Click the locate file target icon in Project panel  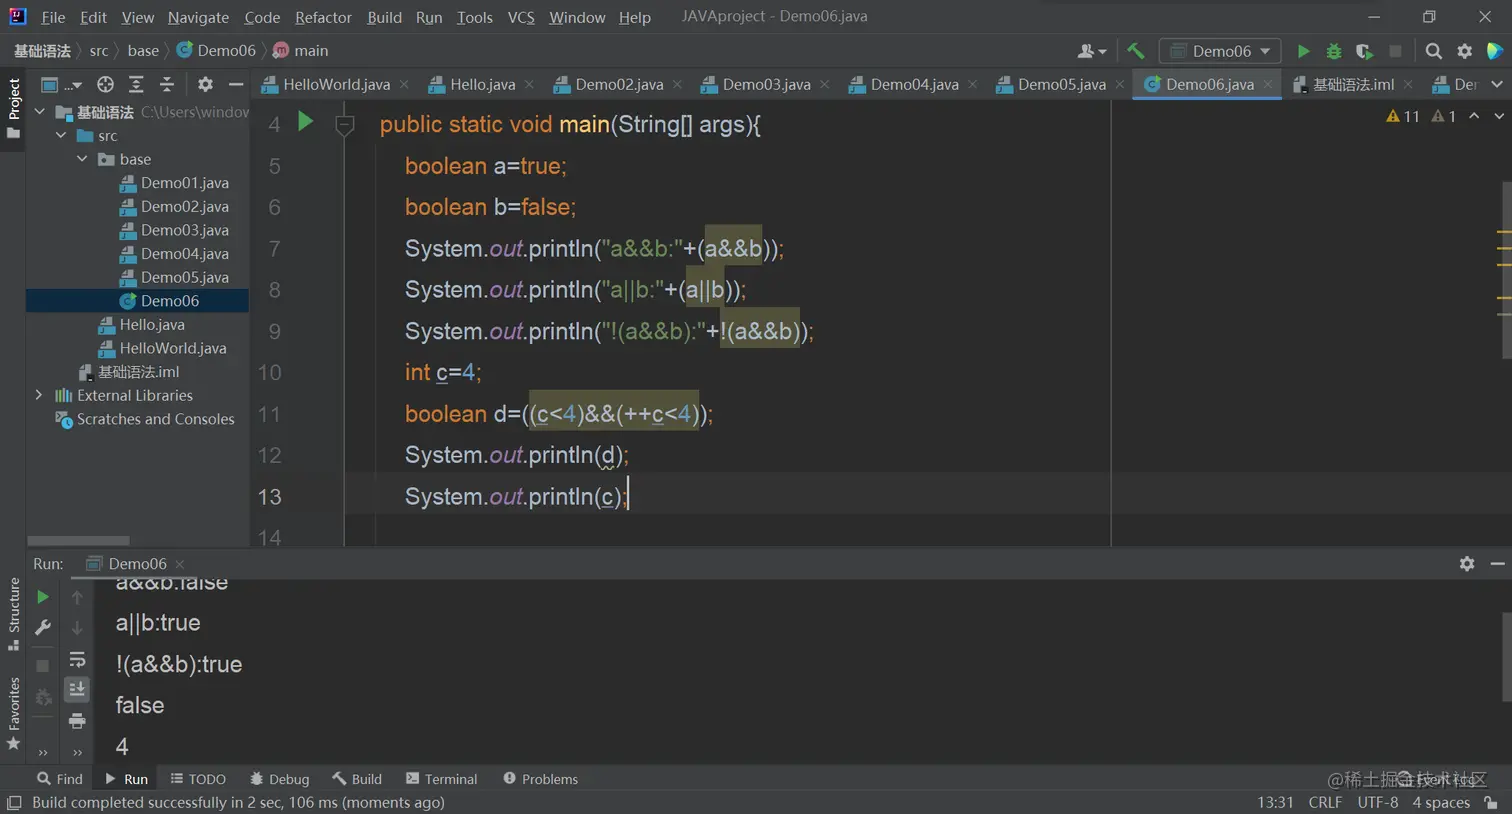click(x=105, y=85)
